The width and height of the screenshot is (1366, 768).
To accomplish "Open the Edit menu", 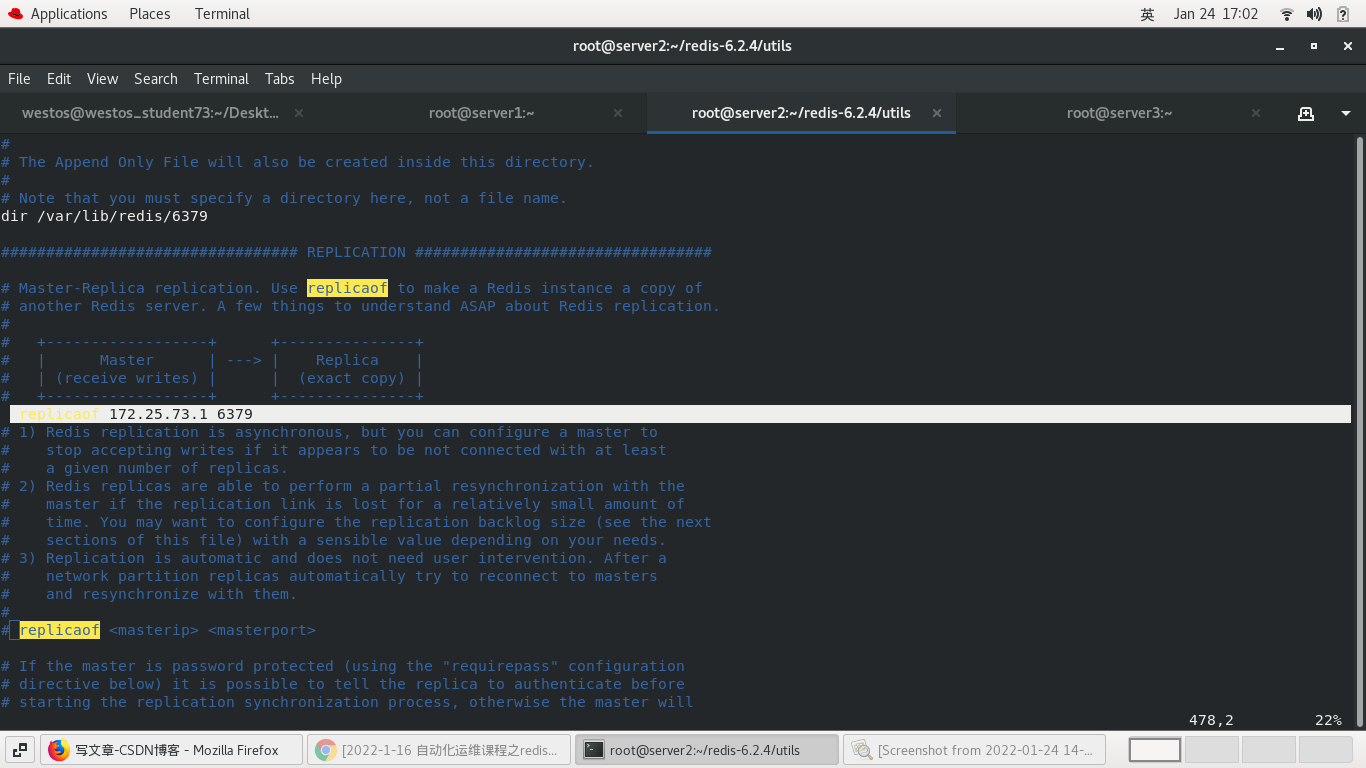I will (x=59, y=79).
